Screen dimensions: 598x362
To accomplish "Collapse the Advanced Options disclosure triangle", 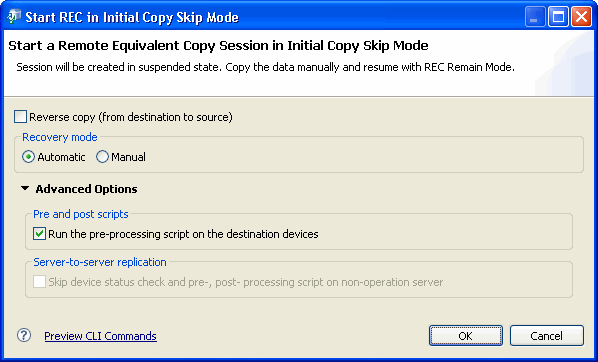I will [x=25, y=188].
